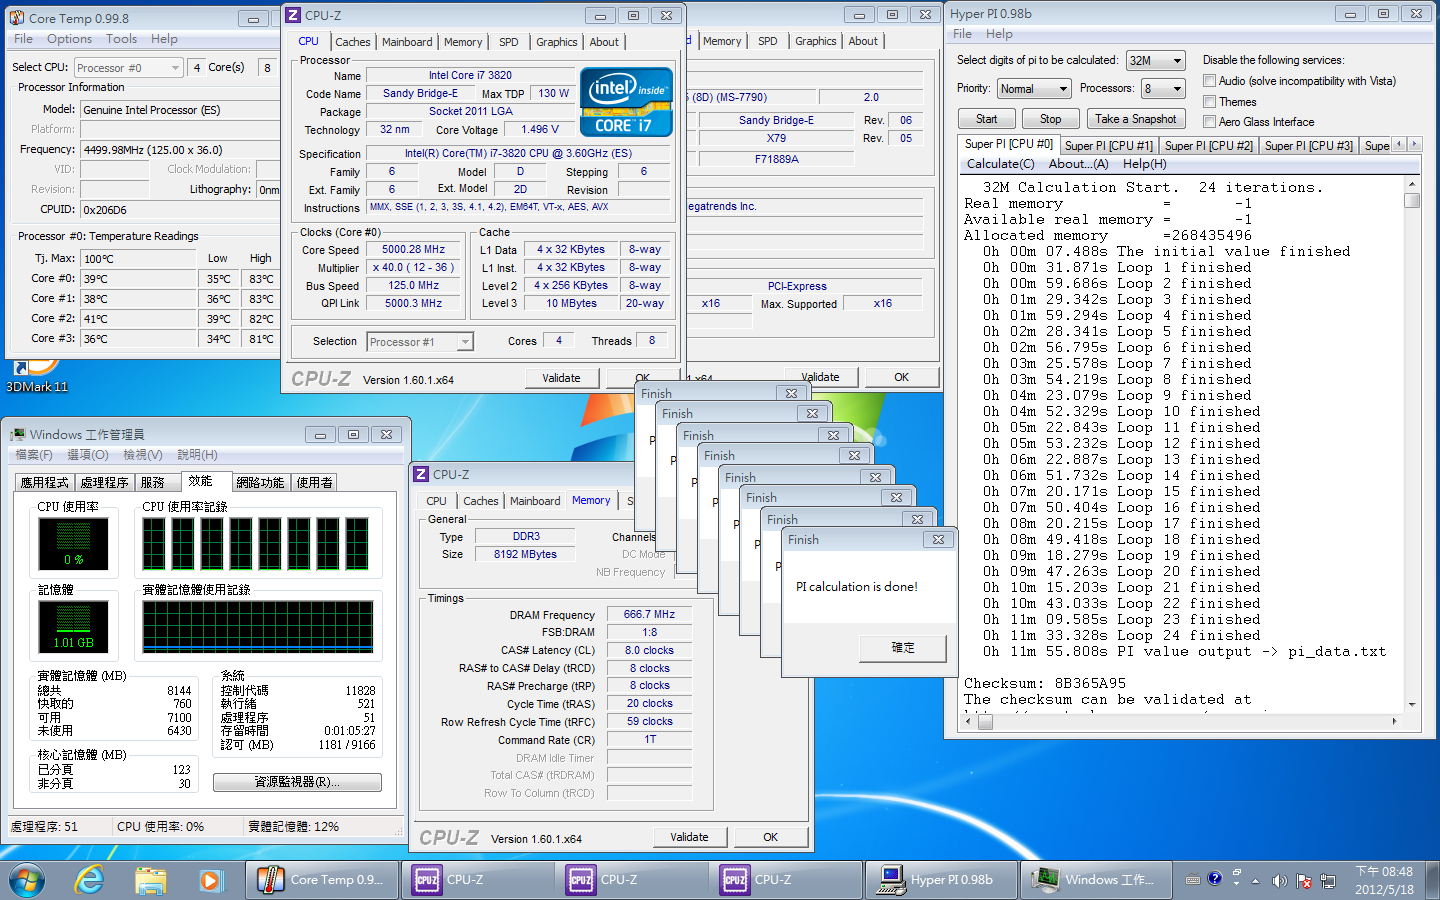Open the 3DMark 11 desktop shortcut
Viewport: 1440px width, 900px height.
click(36, 378)
